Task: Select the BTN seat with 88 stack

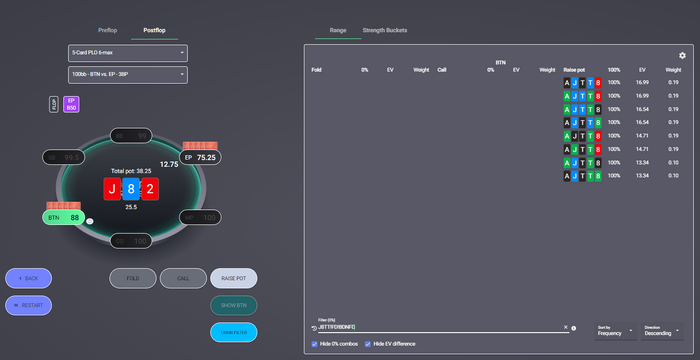Action: pos(63,218)
